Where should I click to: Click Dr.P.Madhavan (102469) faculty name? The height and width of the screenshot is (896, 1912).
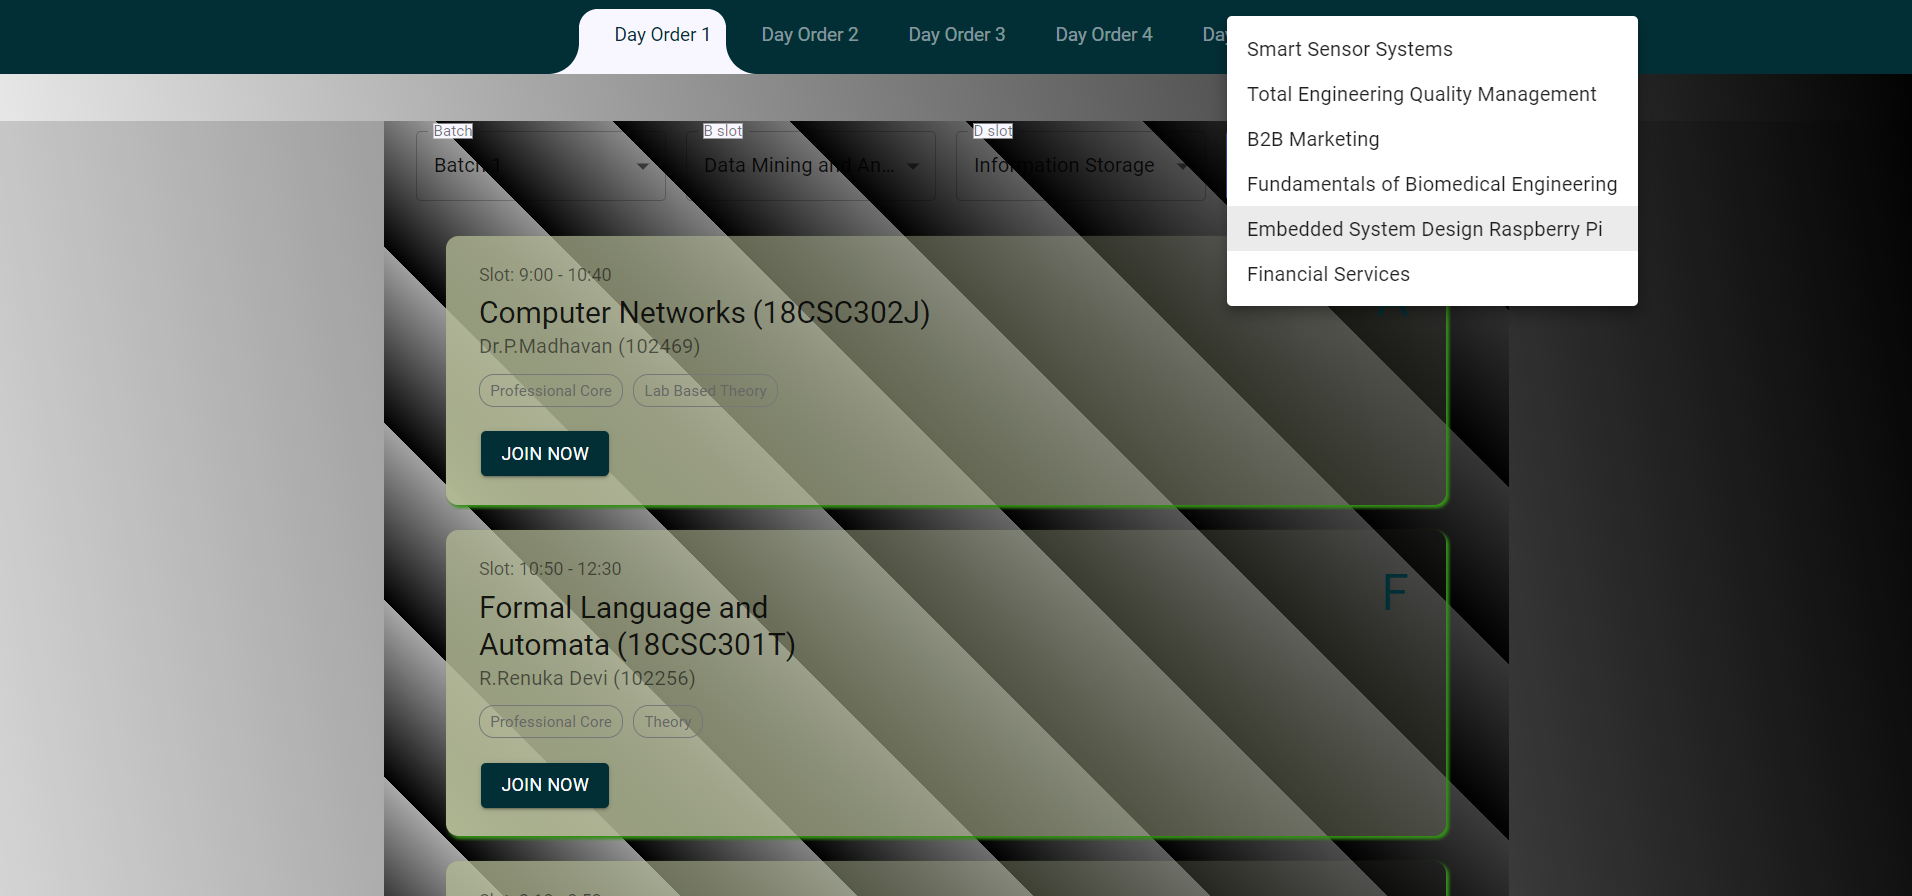590,346
